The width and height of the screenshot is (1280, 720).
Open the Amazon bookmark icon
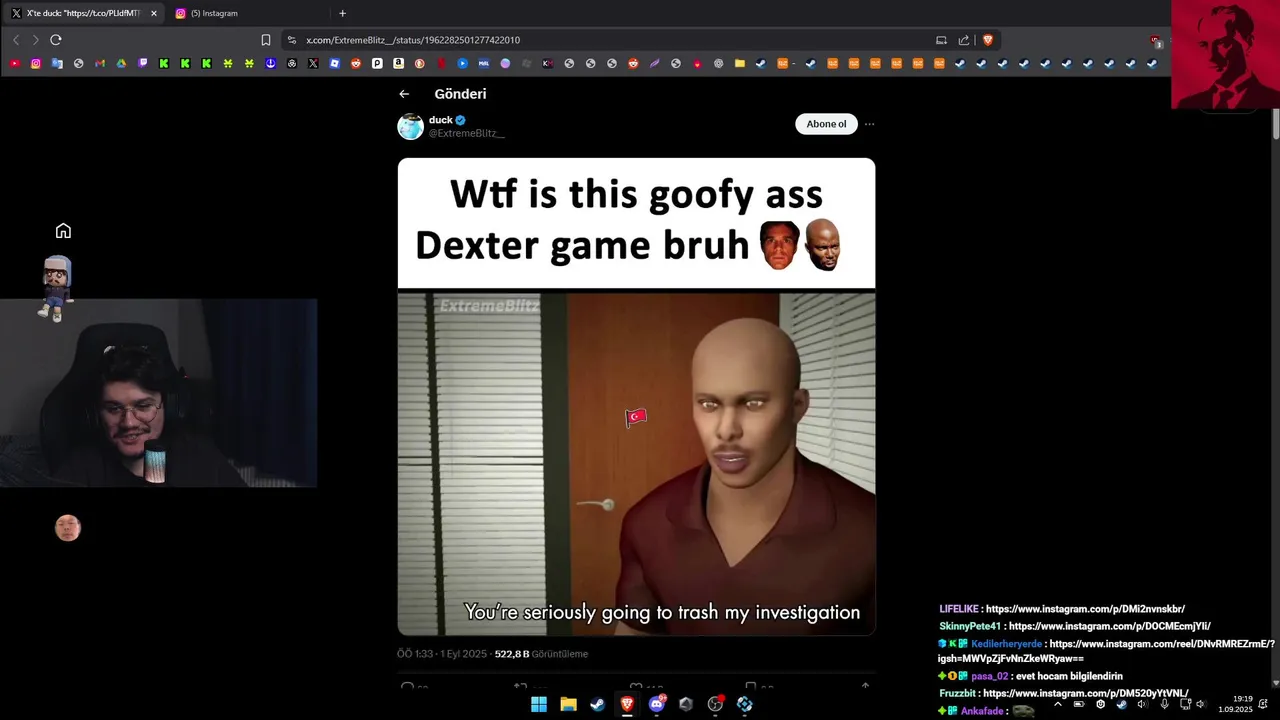[x=398, y=63]
